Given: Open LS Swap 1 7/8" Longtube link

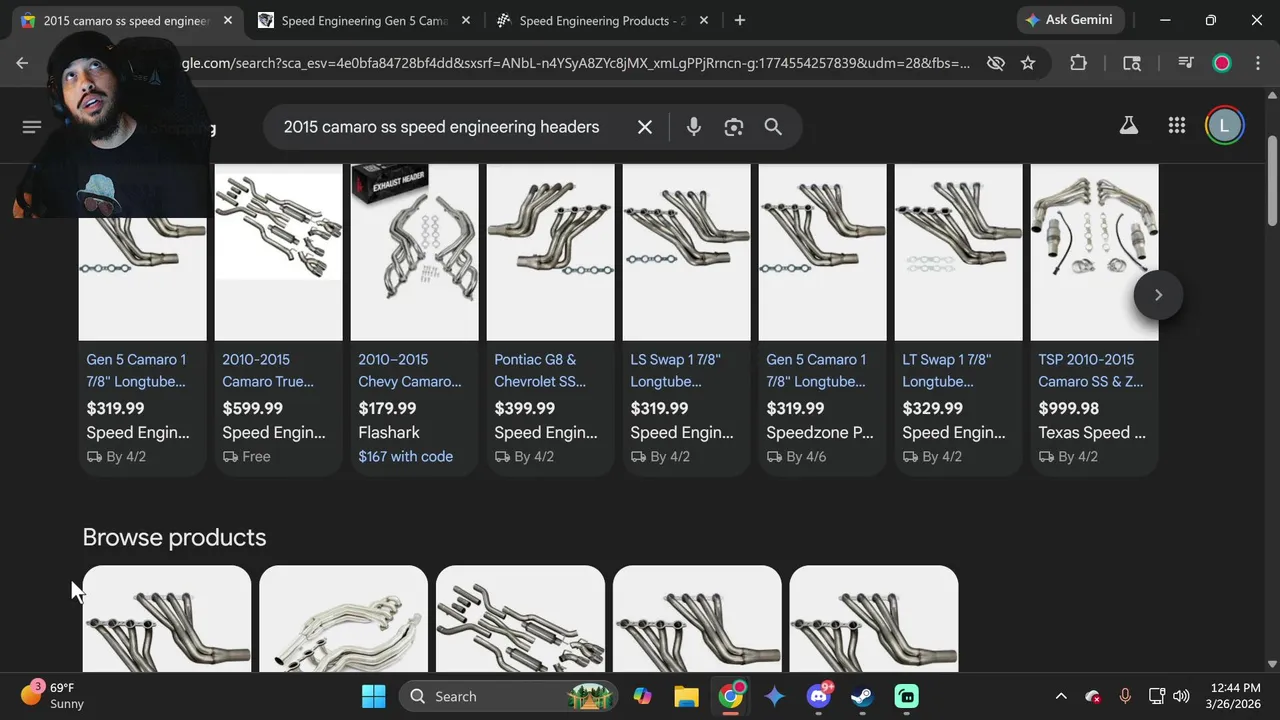Looking at the screenshot, I should point(675,370).
